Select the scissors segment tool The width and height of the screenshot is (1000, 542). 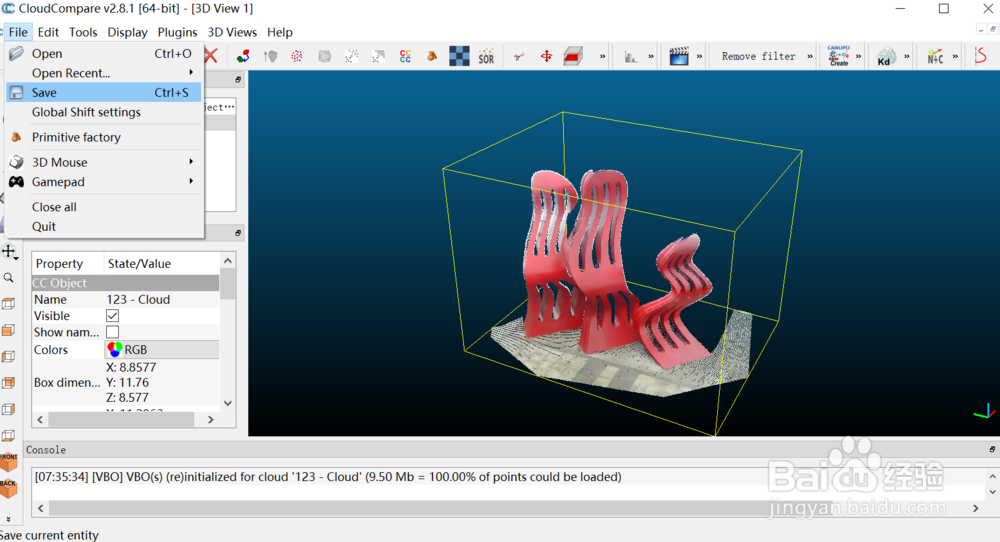point(519,57)
